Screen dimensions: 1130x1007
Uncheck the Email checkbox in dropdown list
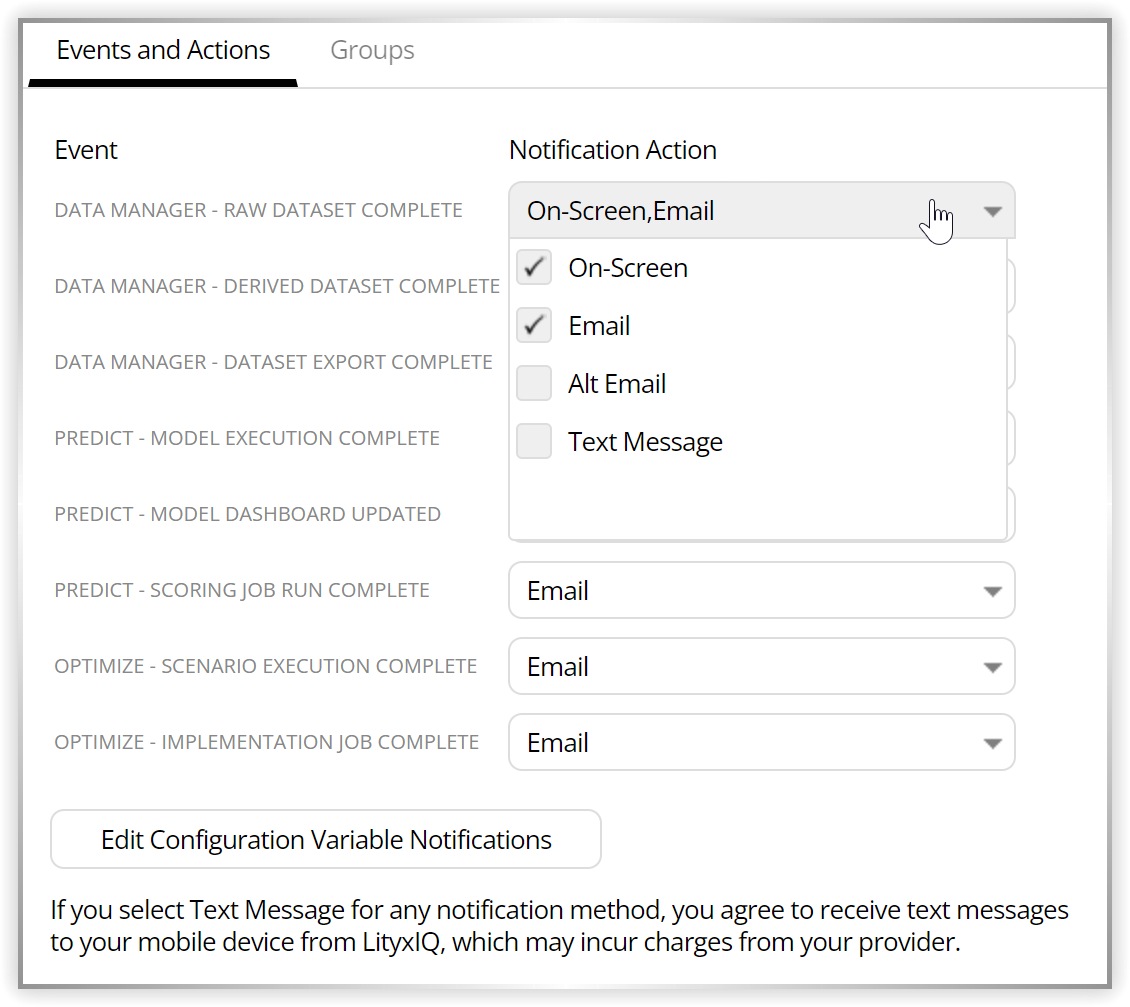click(534, 325)
